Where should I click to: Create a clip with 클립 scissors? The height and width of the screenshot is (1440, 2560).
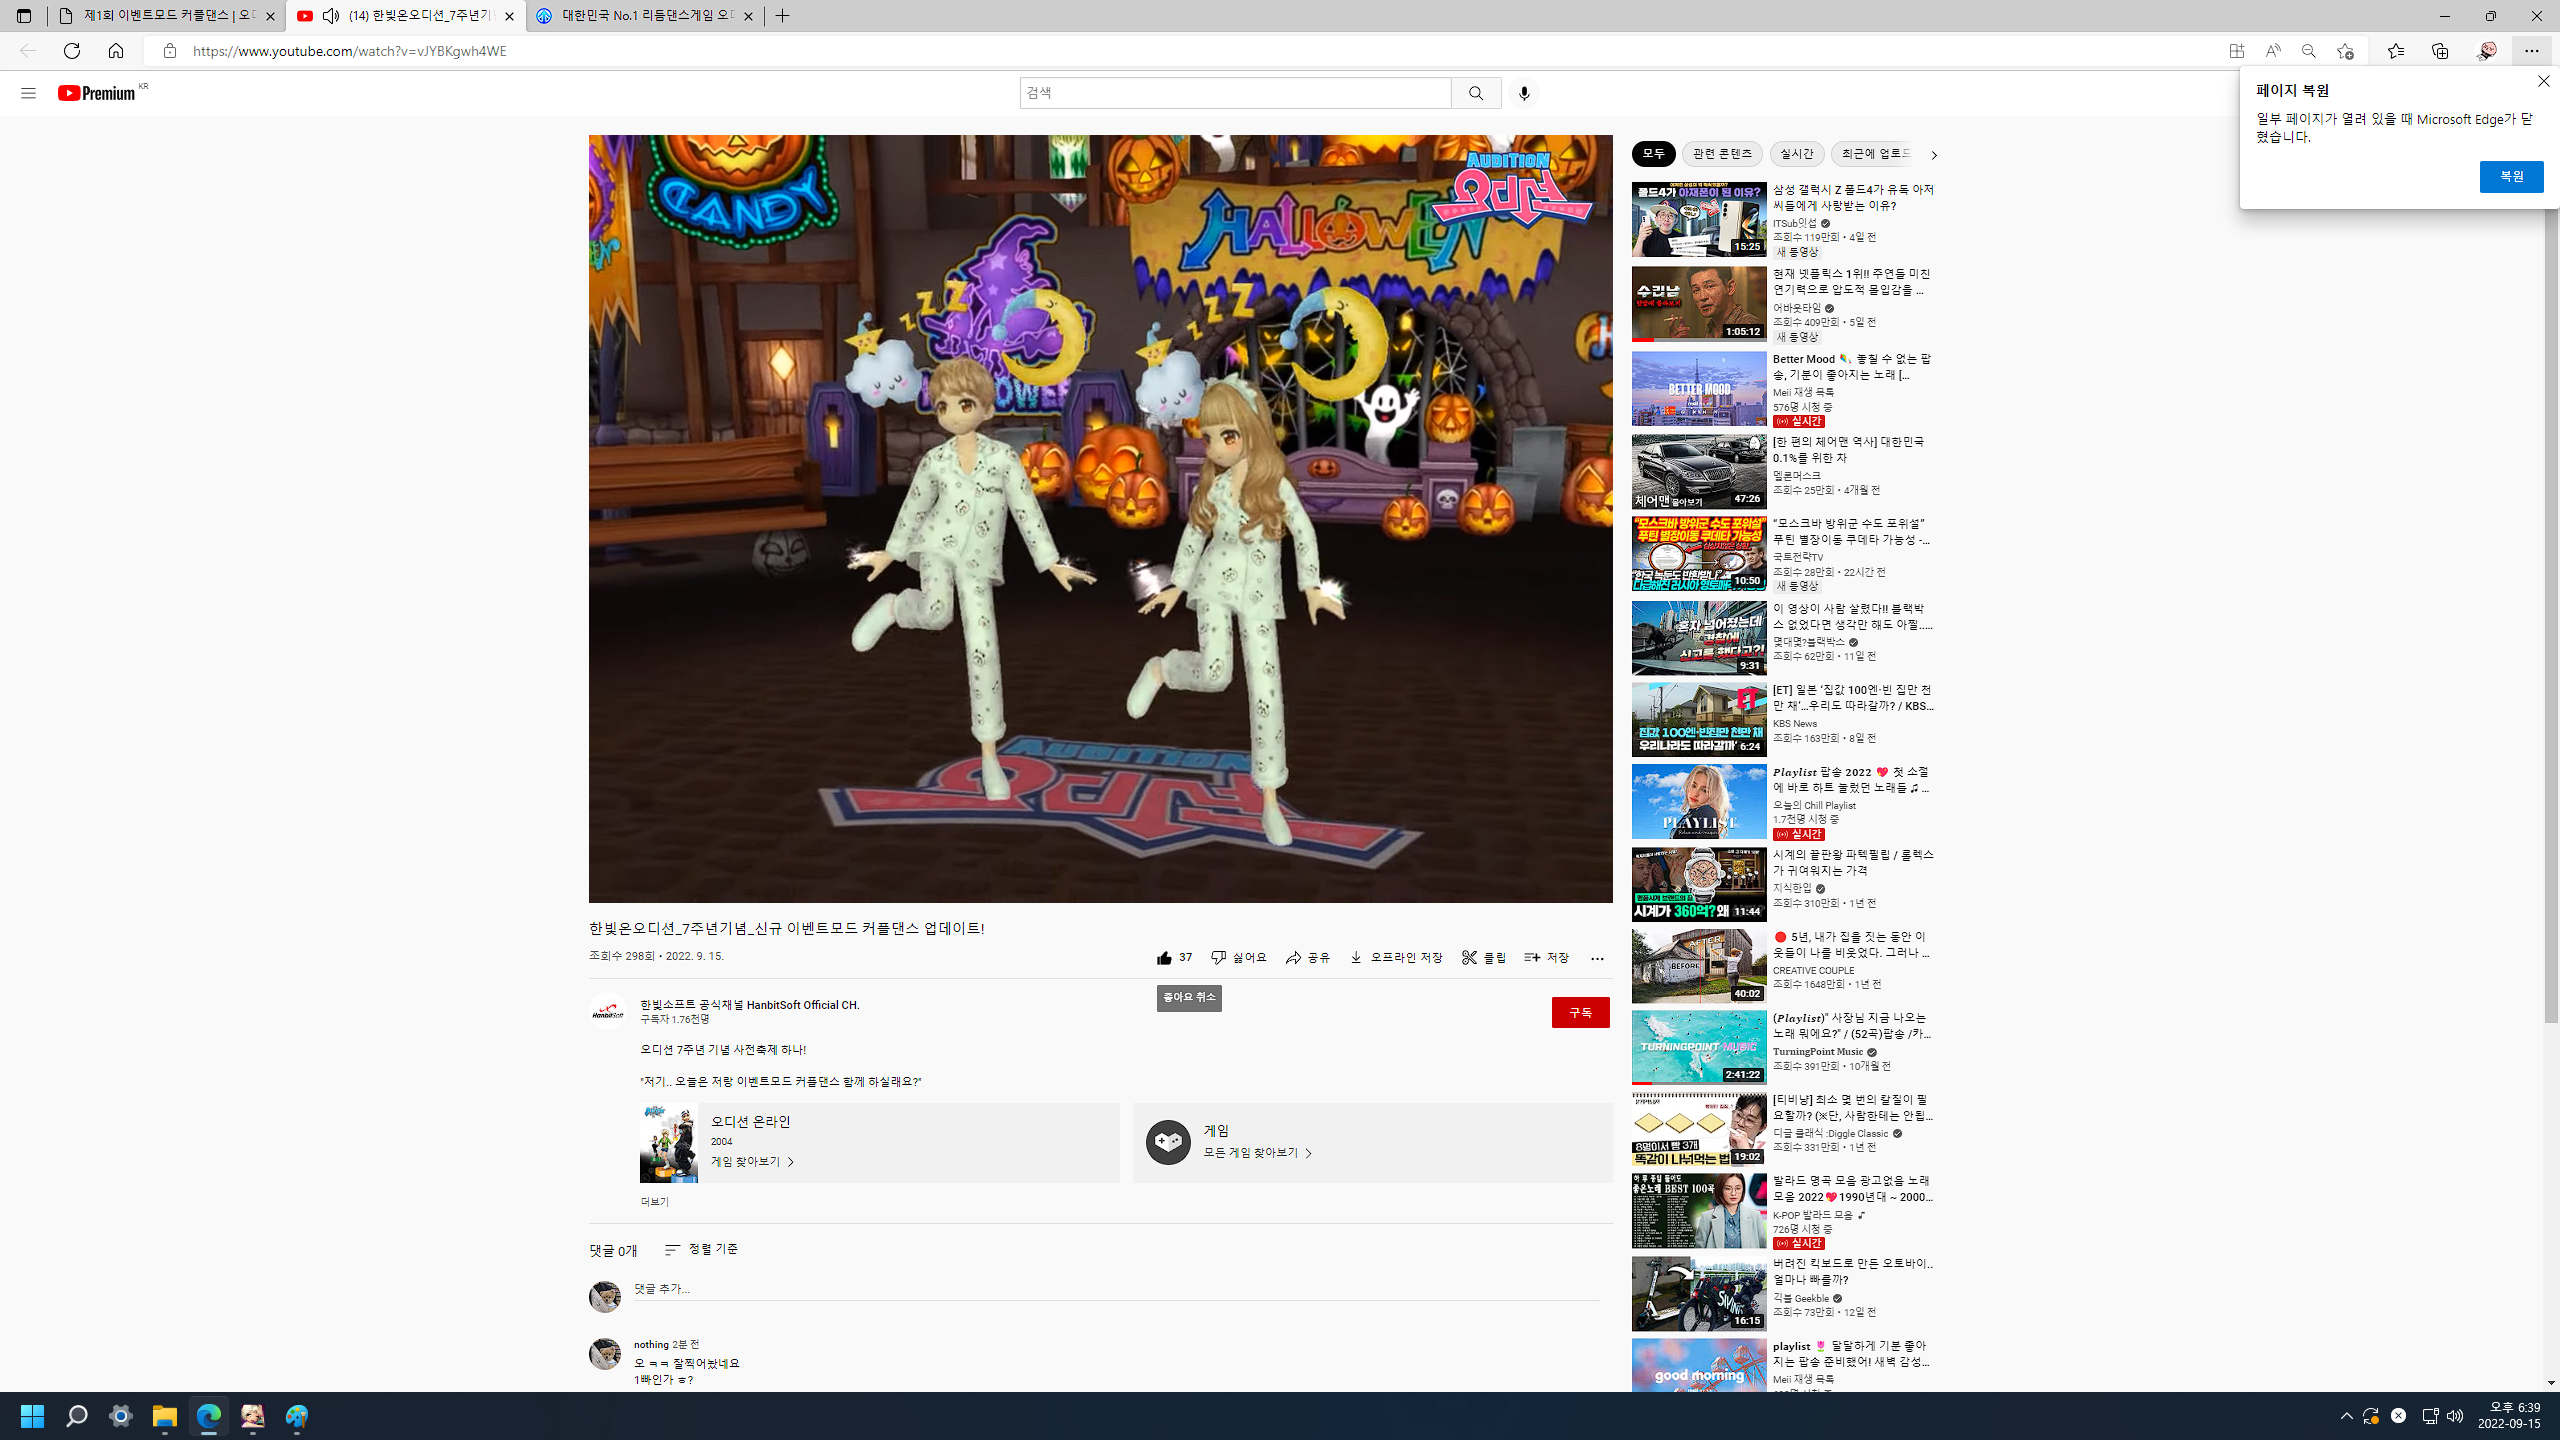point(1483,958)
